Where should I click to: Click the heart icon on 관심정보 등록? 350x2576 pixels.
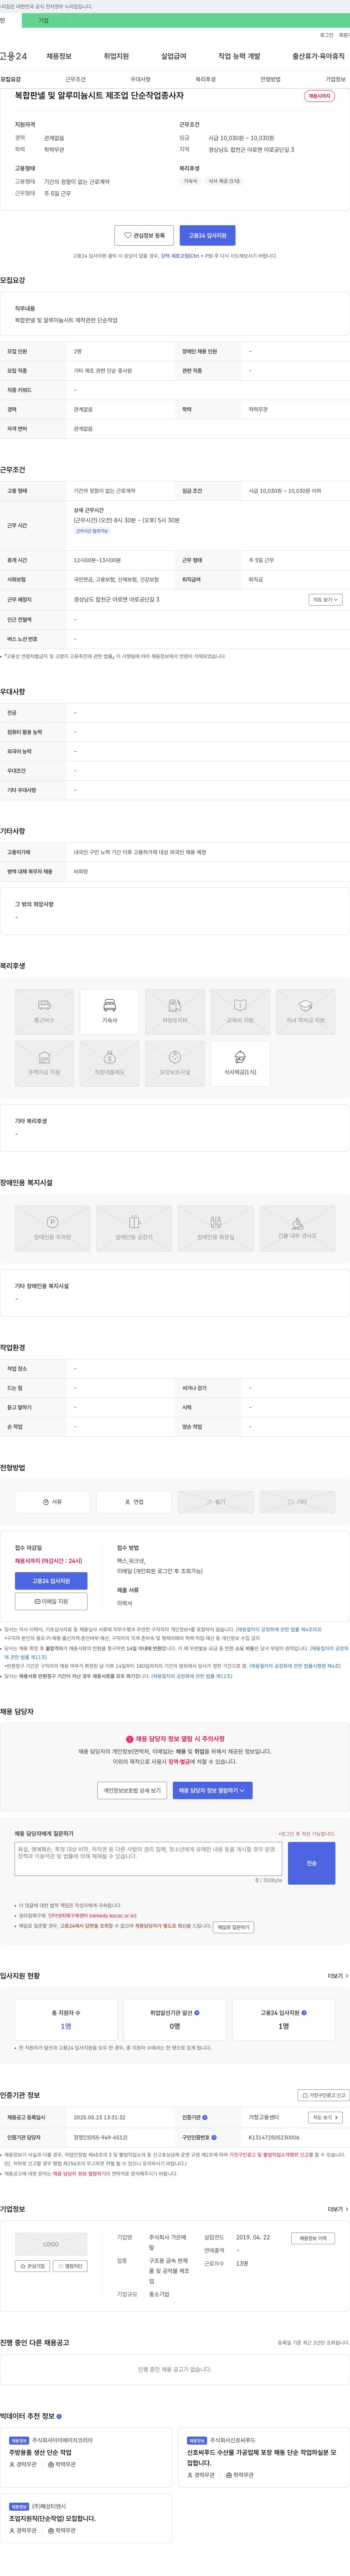(x=128, y=235)
